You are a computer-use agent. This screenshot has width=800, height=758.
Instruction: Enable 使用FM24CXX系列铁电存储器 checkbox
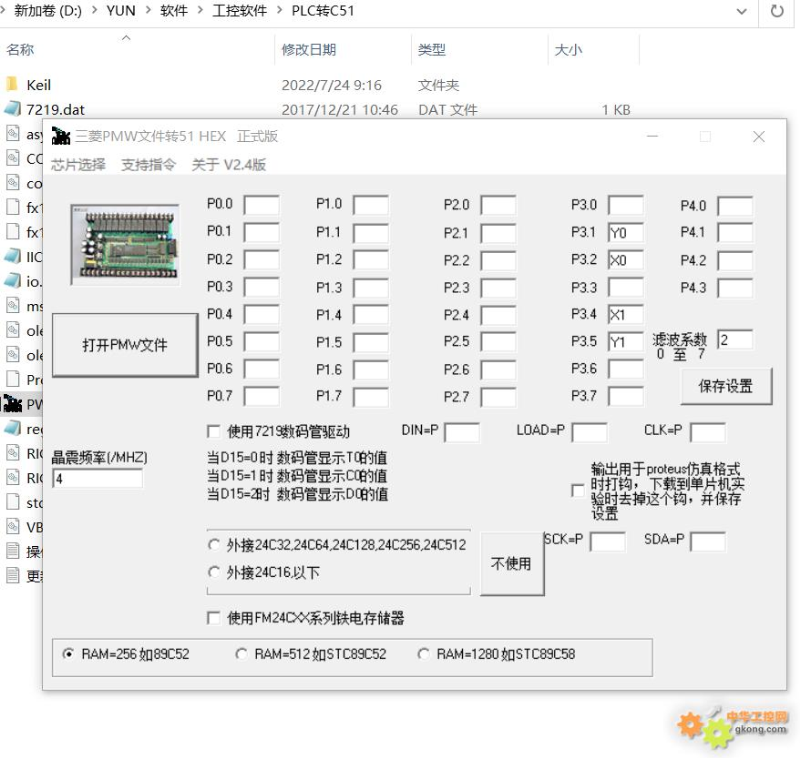[x=213, y=618]
